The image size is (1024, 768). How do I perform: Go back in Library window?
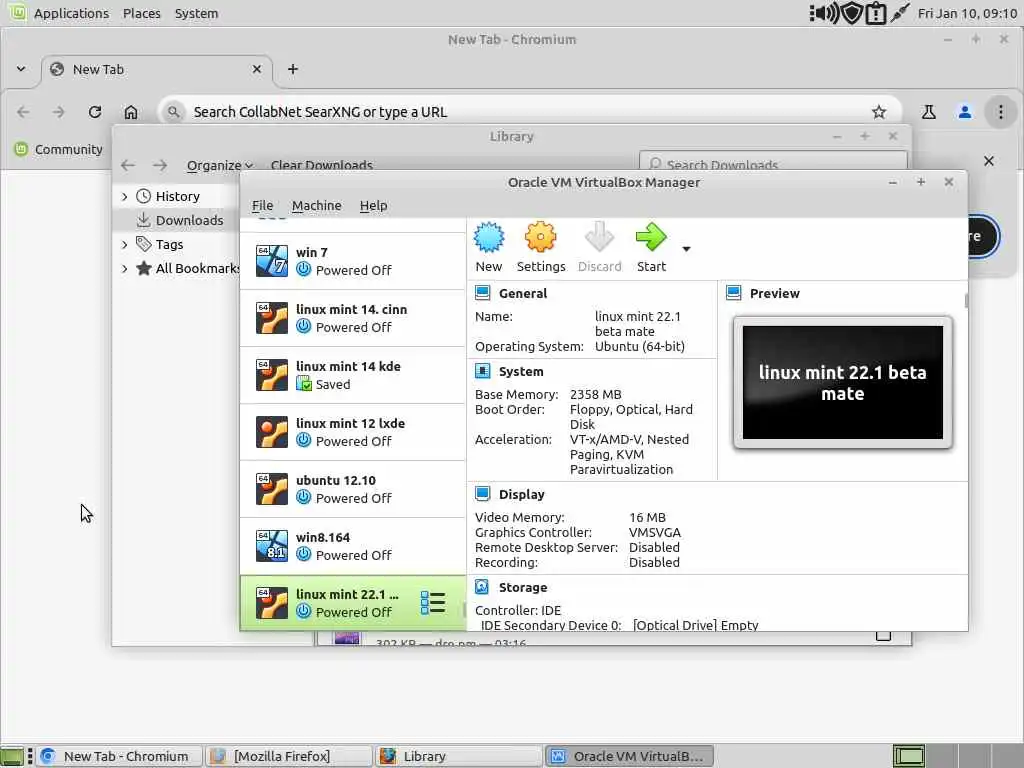tap(128, 165)
